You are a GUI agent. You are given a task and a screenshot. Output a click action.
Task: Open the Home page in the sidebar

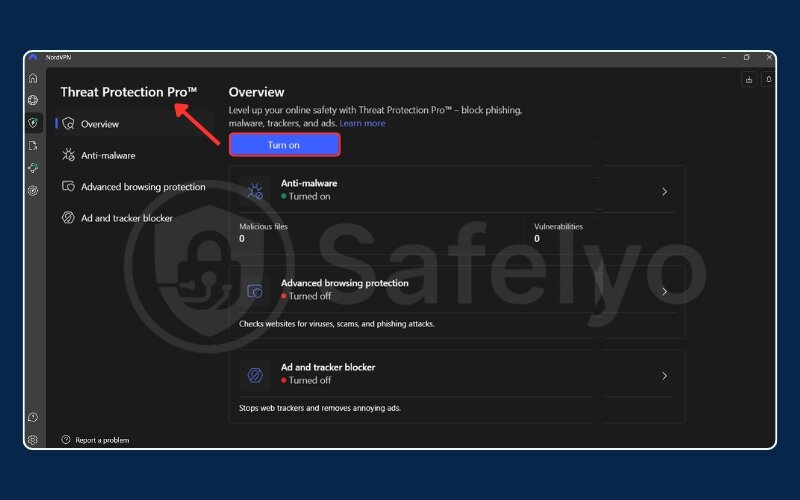click(x=33, y=78)
